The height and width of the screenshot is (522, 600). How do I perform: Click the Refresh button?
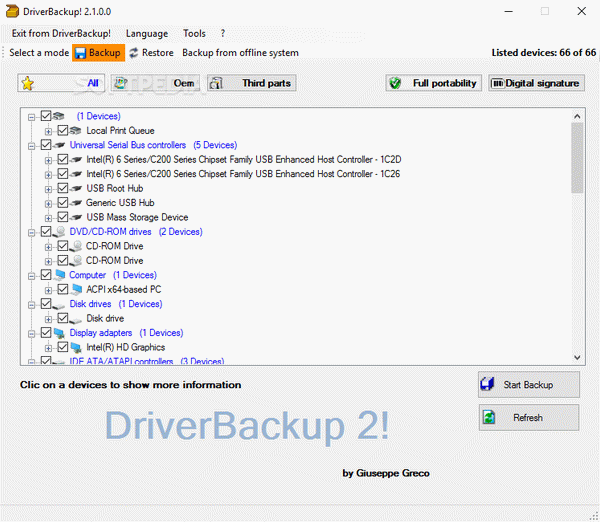[529, 418]
